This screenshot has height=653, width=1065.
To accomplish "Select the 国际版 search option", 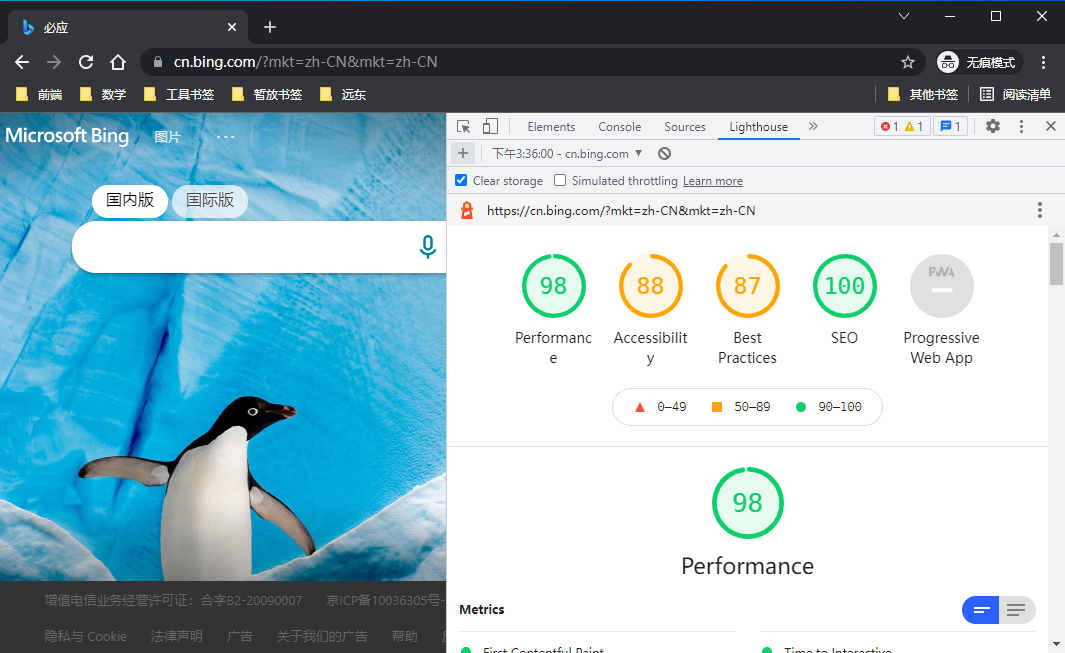I will [210, 200].
